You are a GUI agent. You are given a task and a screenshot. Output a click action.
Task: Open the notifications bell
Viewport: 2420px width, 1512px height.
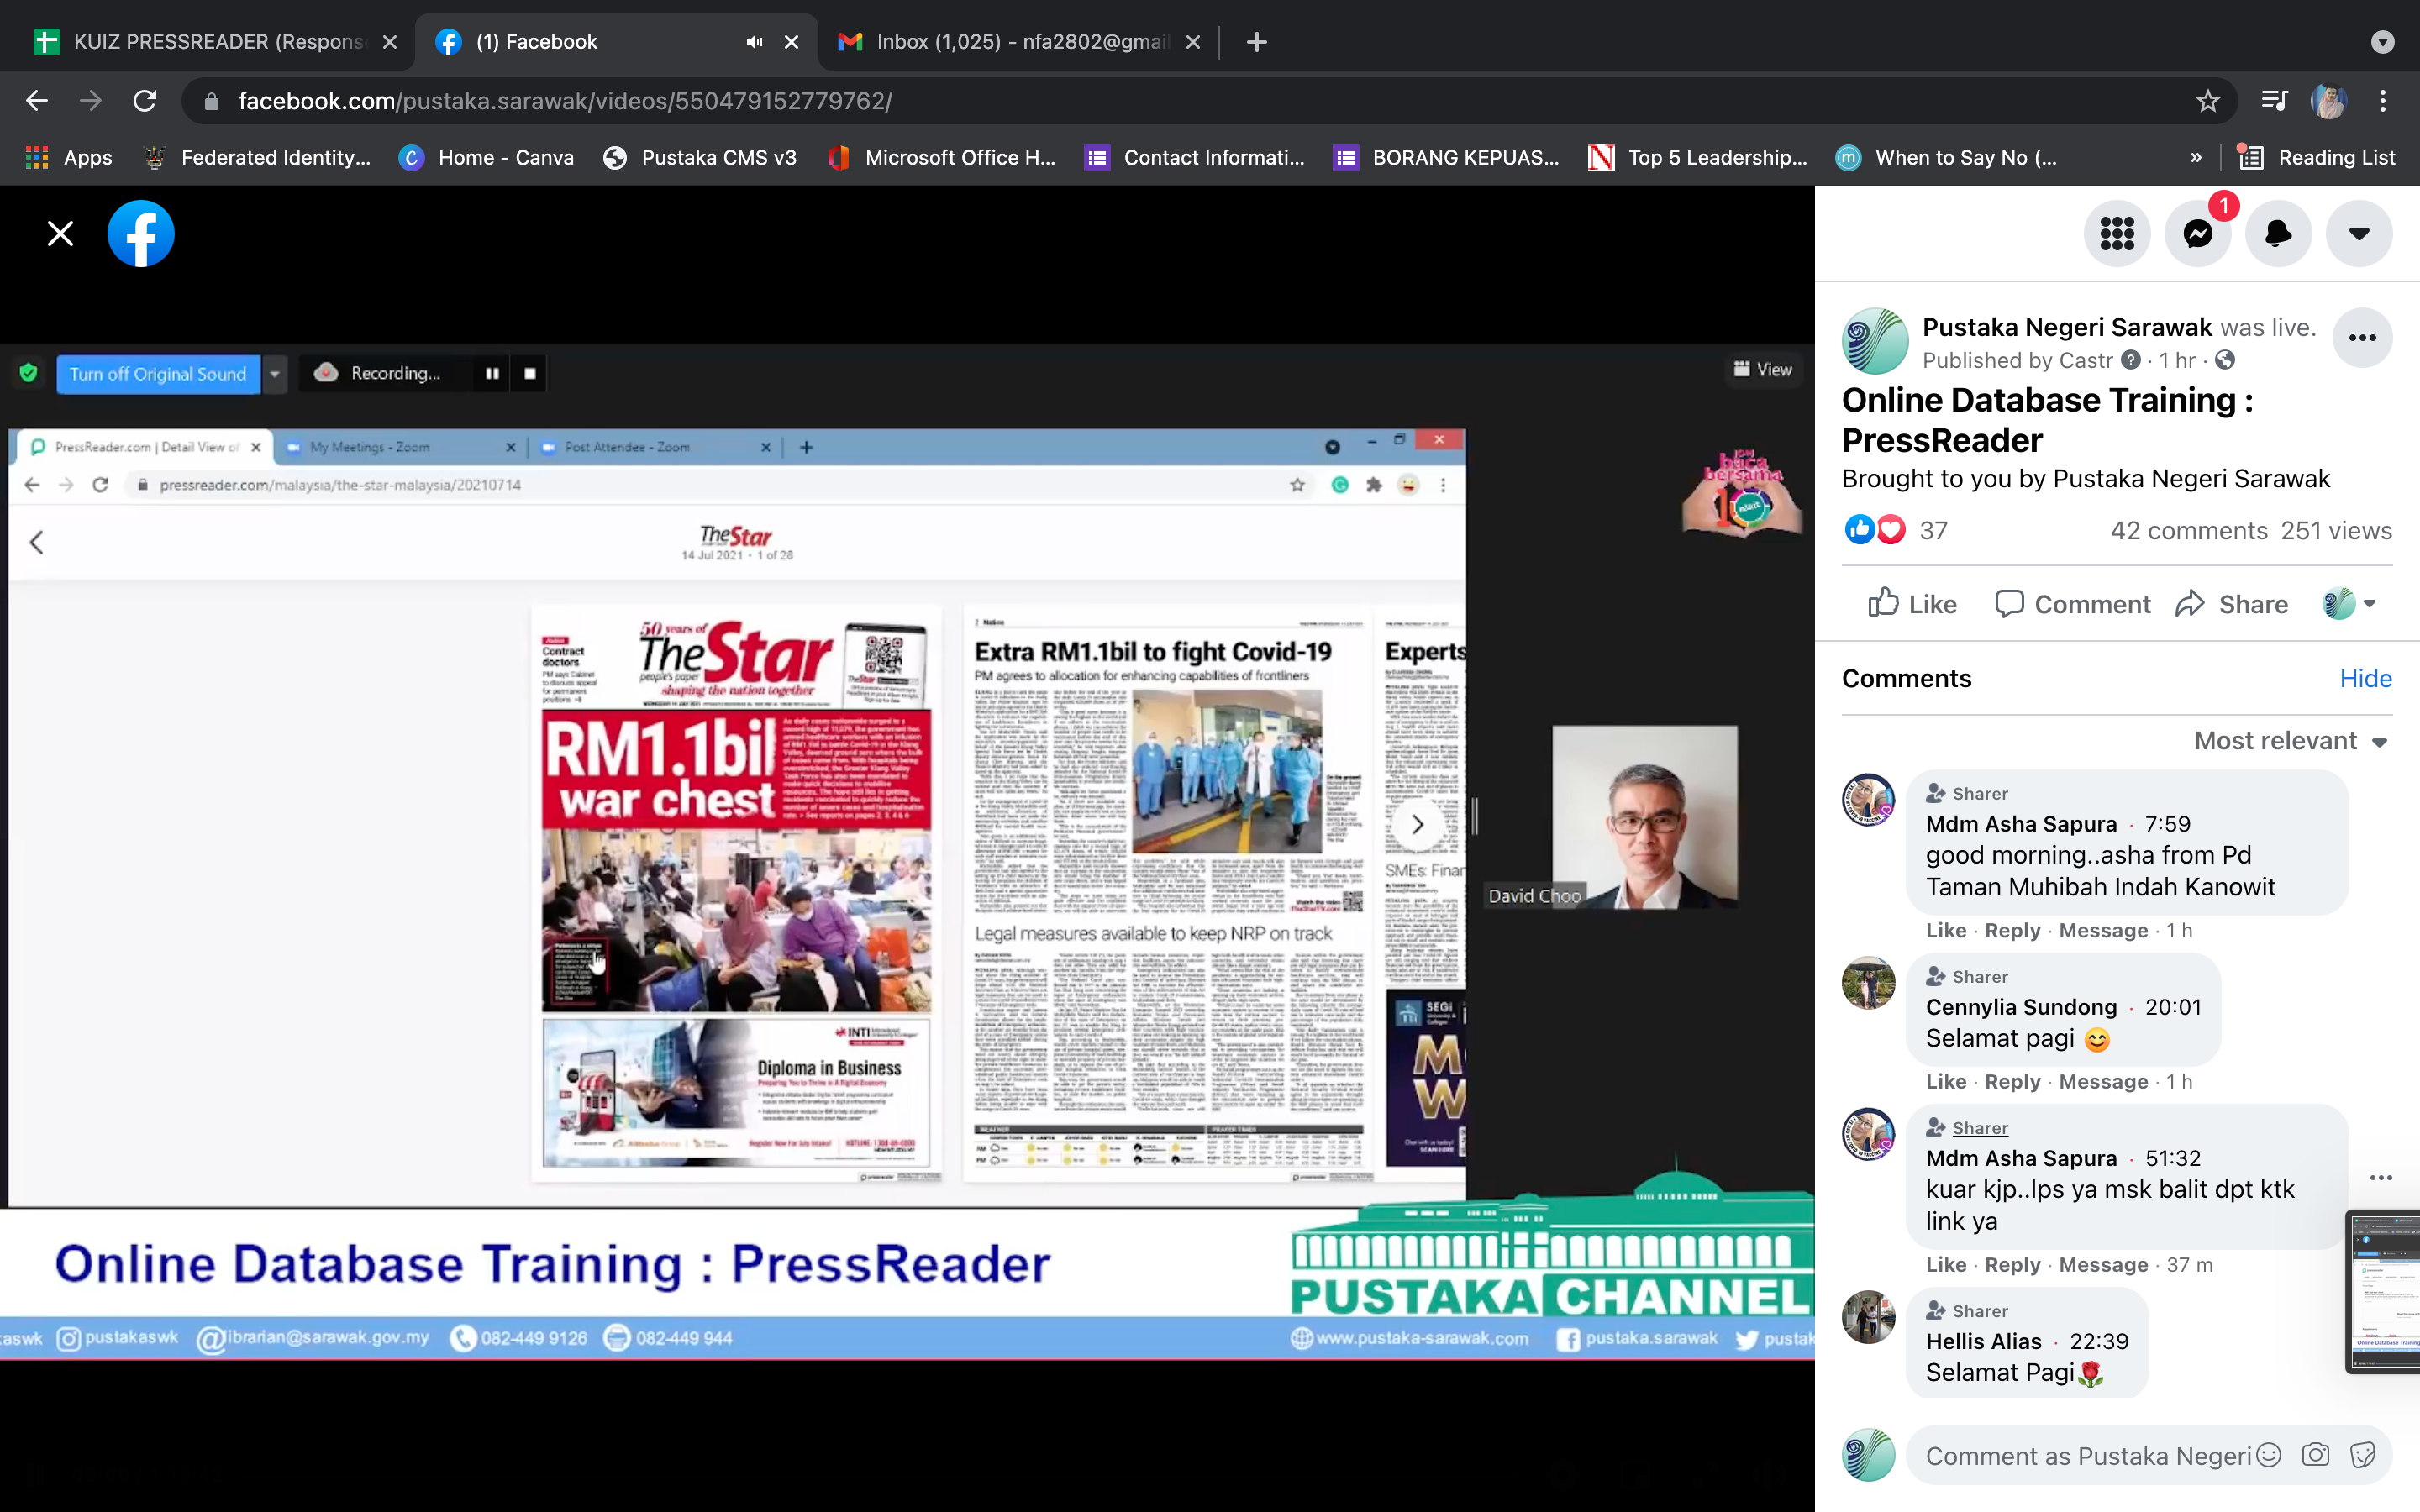[x=2278, y=233]
